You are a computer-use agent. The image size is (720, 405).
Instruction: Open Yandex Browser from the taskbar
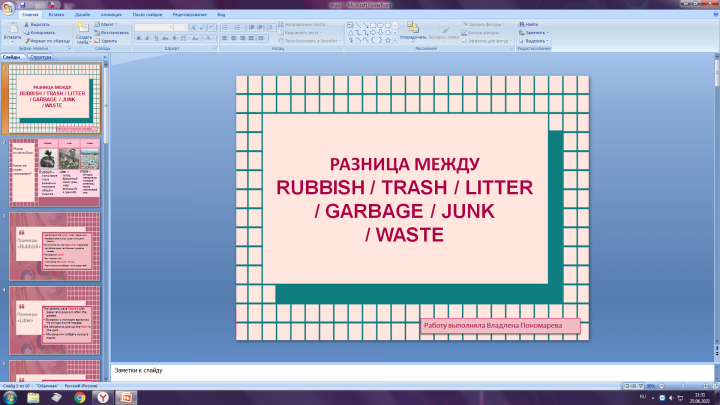pyautogui.click(x=103, y=398)
